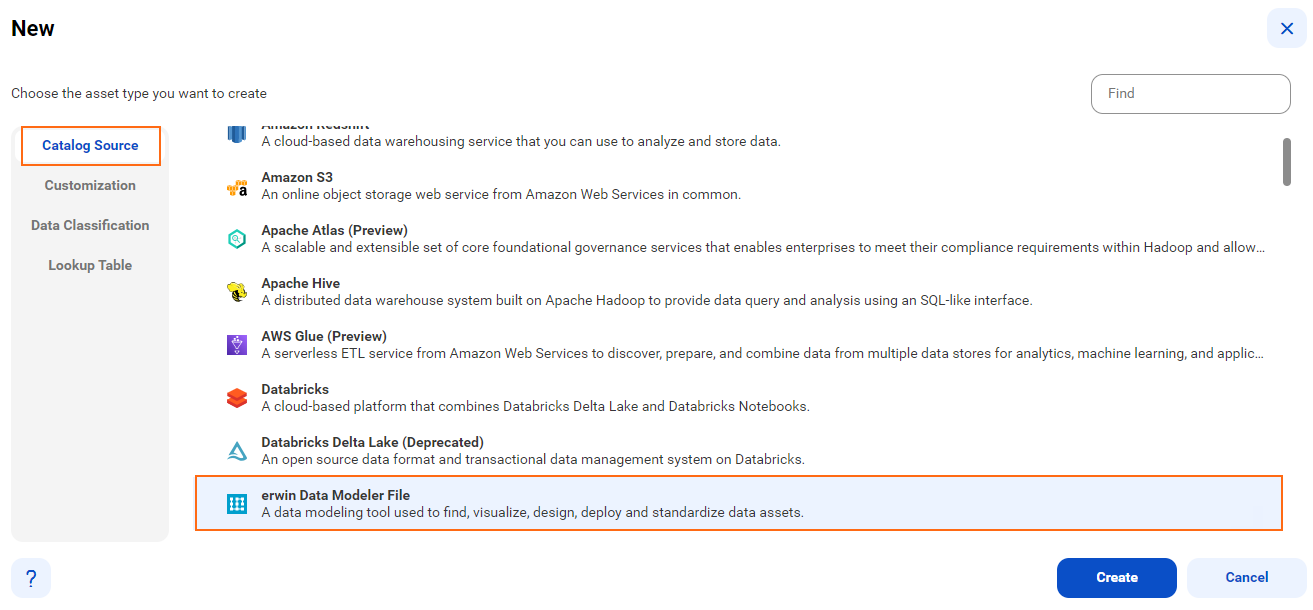The width and height of the screenshot is (1313, 610).
Task: Click the AWS Glue serverless ETL description
Action: [x=763, y=353]
